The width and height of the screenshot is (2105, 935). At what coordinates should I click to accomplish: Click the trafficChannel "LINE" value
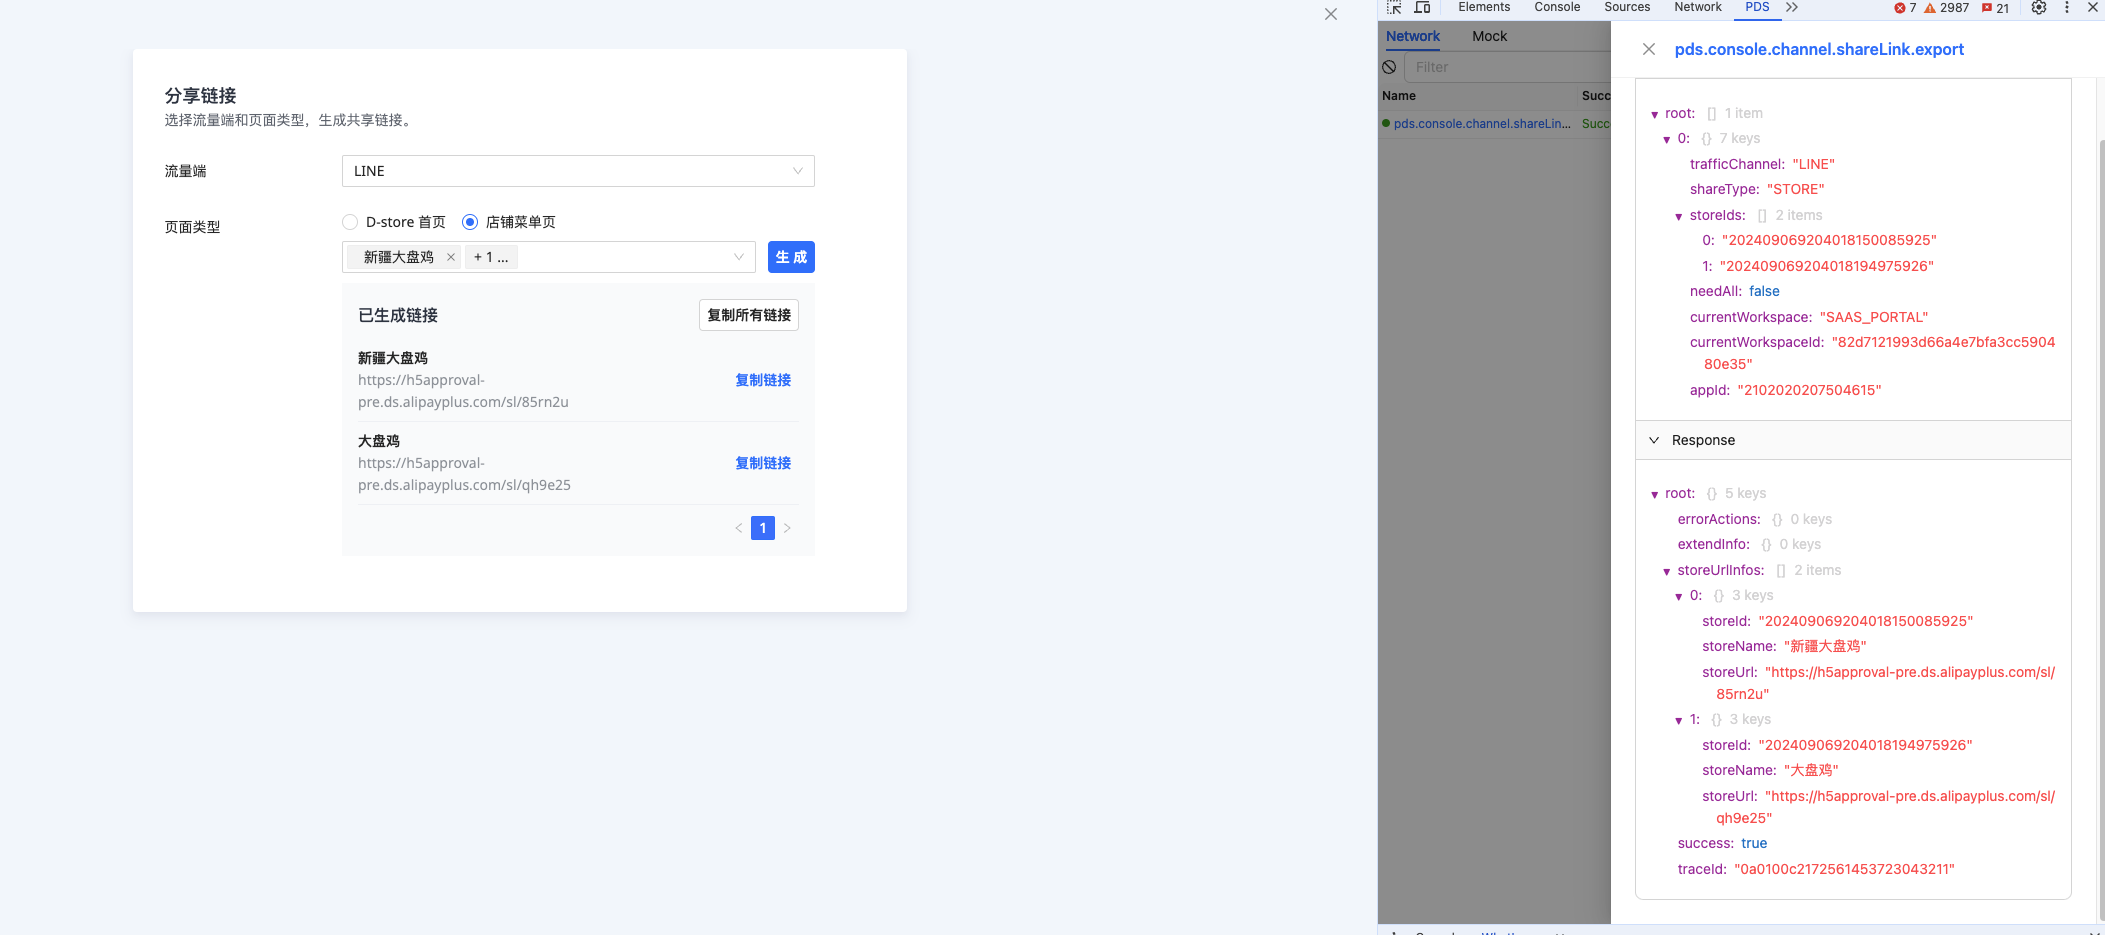pos(1813,164)
